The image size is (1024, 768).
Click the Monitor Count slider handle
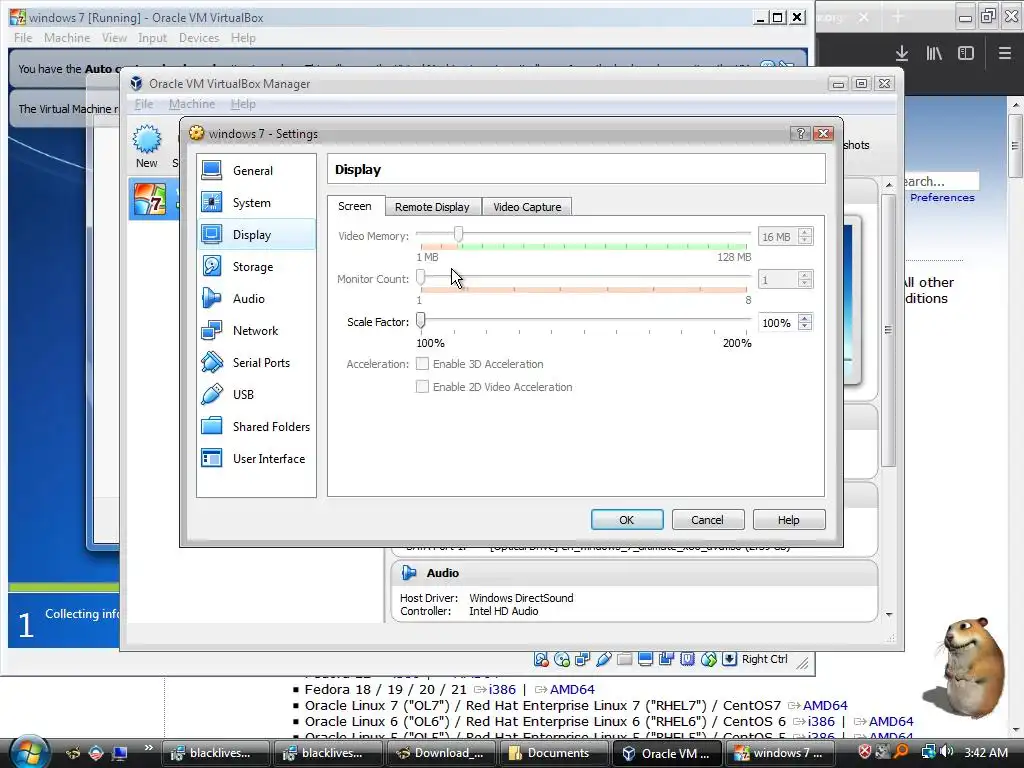421,277
